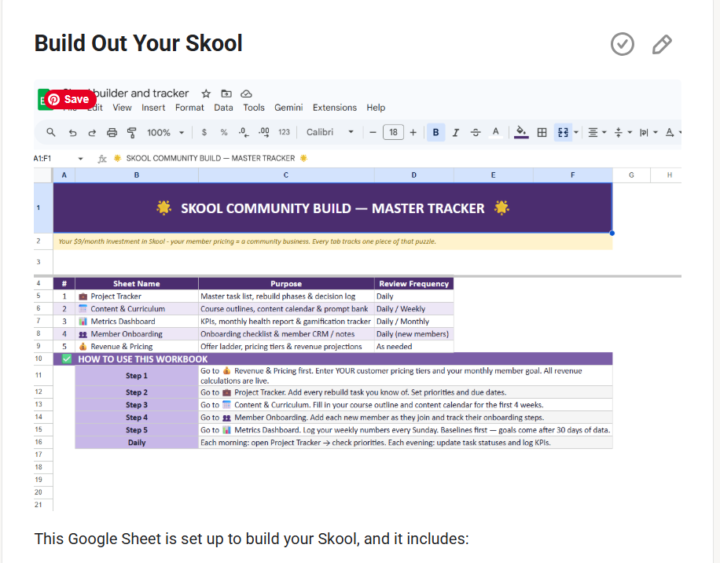Image resolution: width=720 pixels, height=563 pixels.
Task: Click the Content & Curriculum cell
Action: 137,309
